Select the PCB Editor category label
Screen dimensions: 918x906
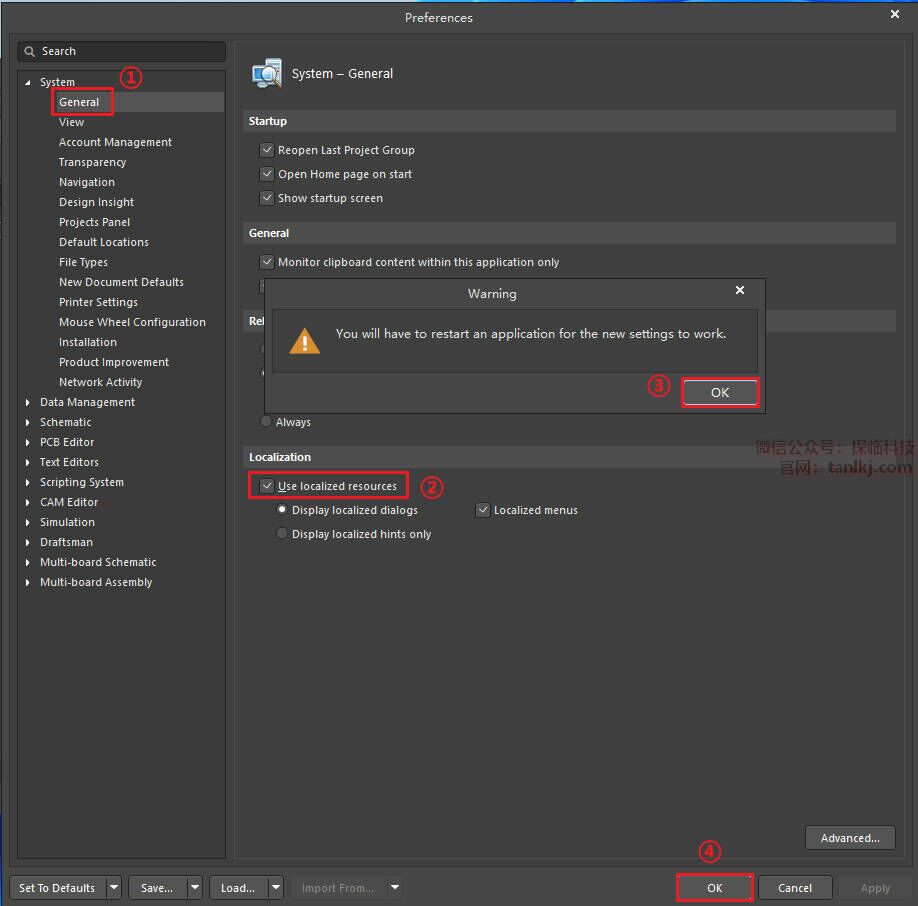click(x=67, y=442)
